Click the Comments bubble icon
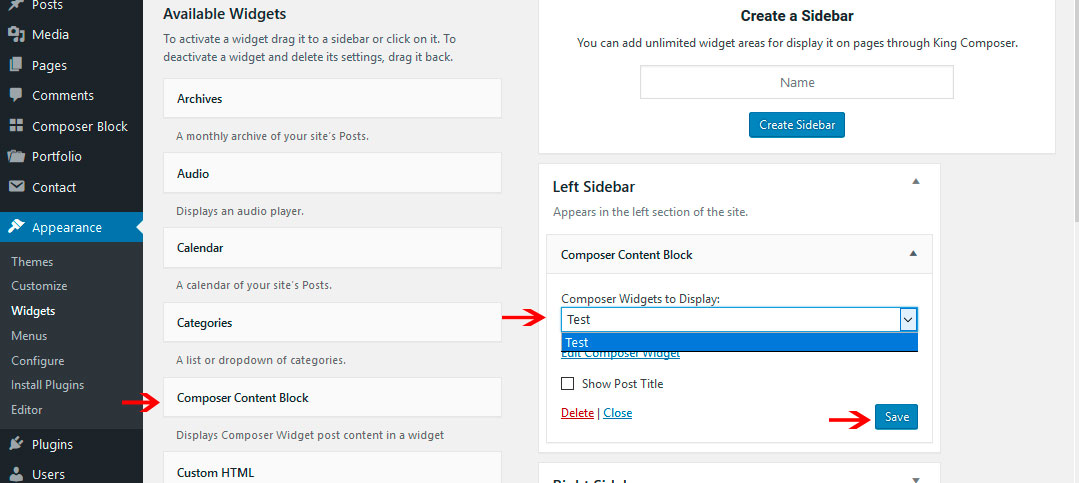 (x=16, y=96)
